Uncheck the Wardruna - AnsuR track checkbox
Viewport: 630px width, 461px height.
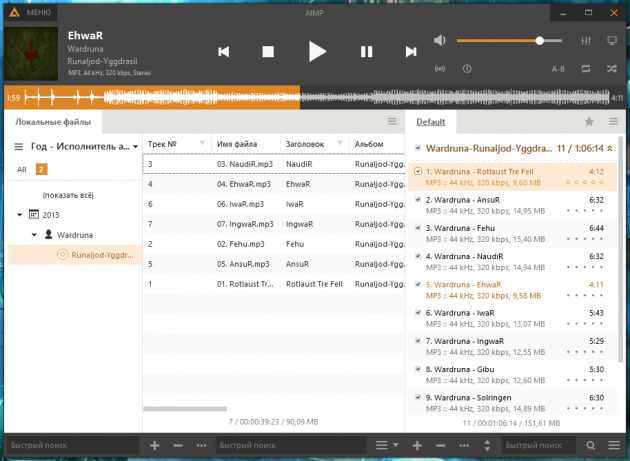(x=417, y=199)
